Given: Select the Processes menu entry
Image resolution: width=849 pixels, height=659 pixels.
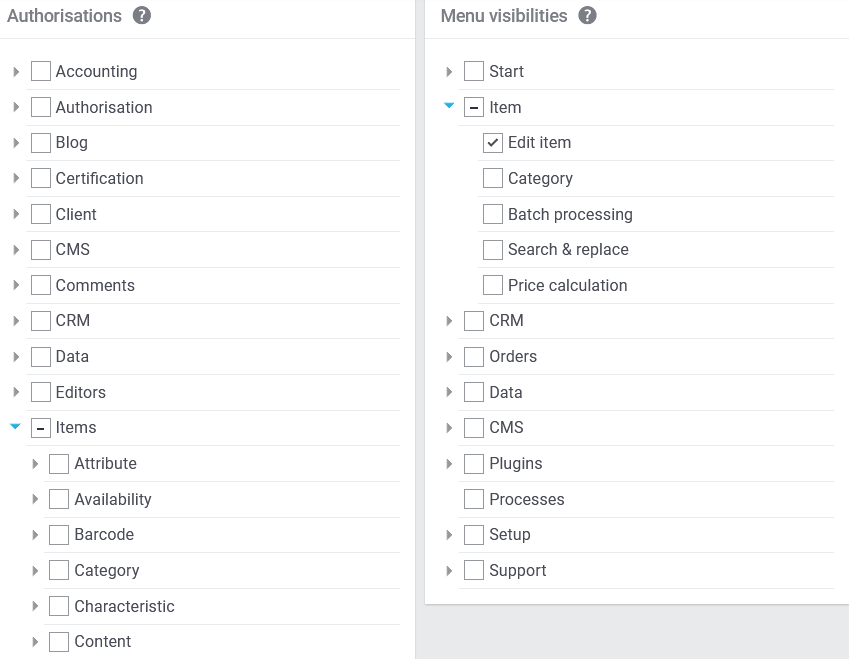Looking at the screenshot, I should [x=527, y=499].
